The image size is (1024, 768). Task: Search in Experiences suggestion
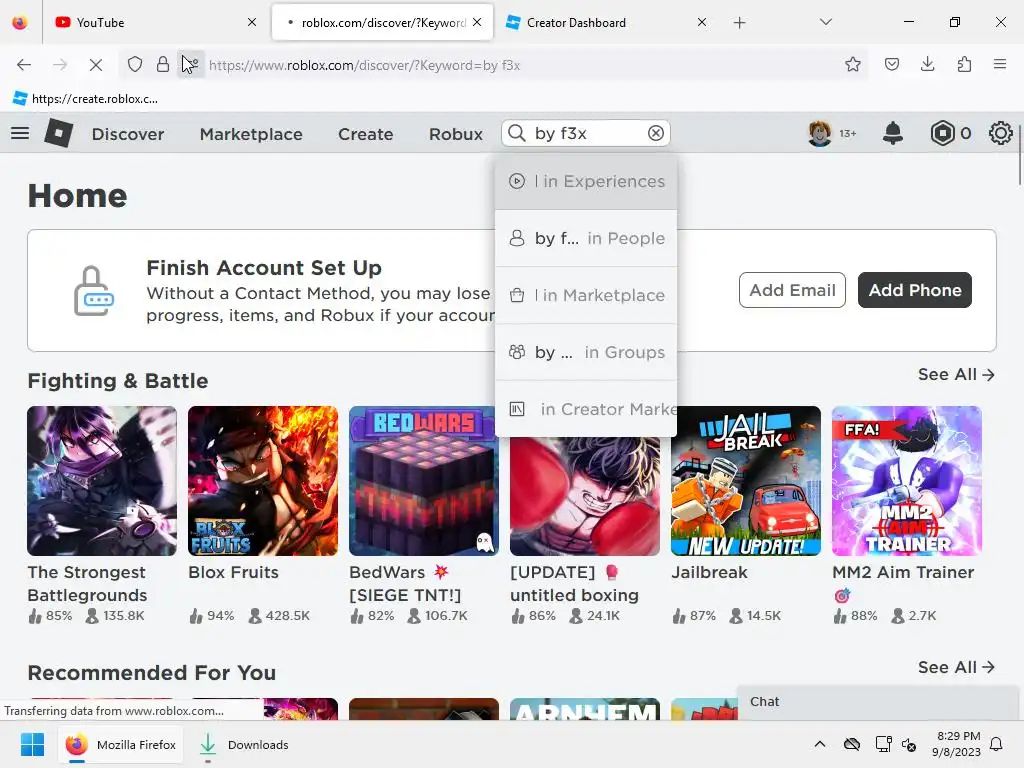pyautogui.click(x=586, y=182)
